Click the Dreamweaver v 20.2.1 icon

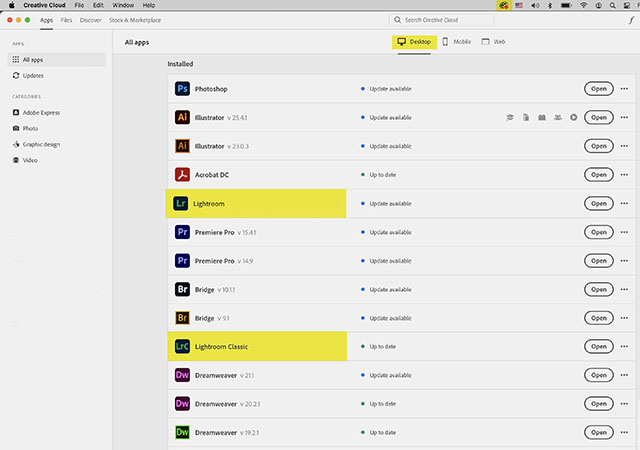click(x=182, y=403)
